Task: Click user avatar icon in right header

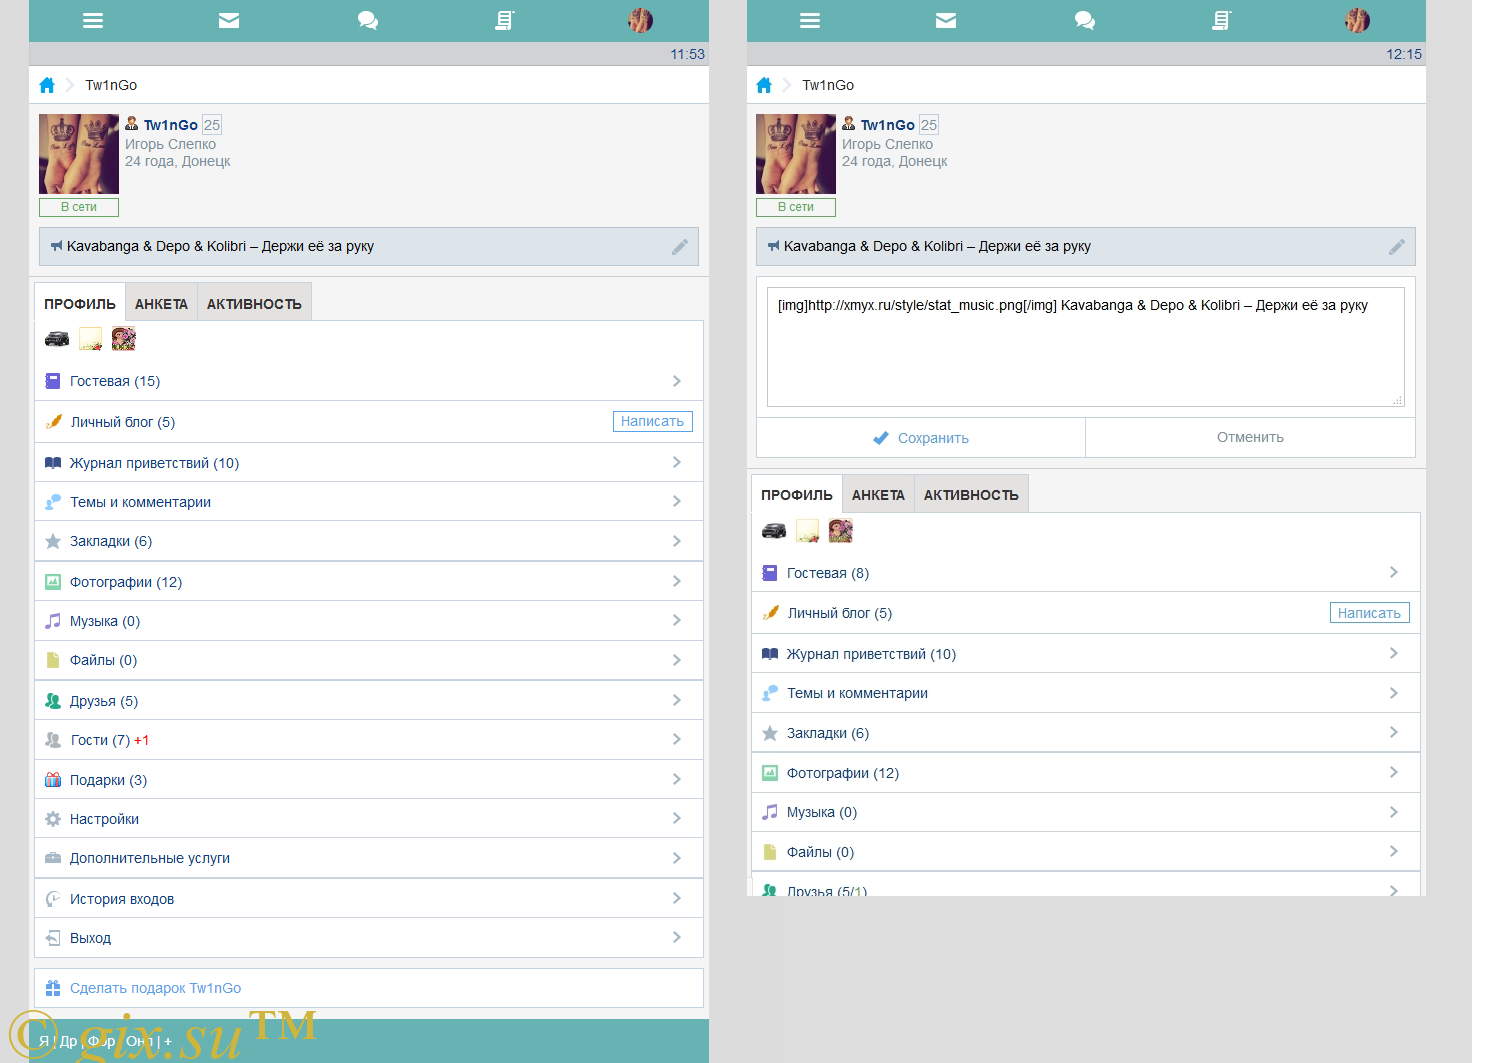Action: 1357,21
